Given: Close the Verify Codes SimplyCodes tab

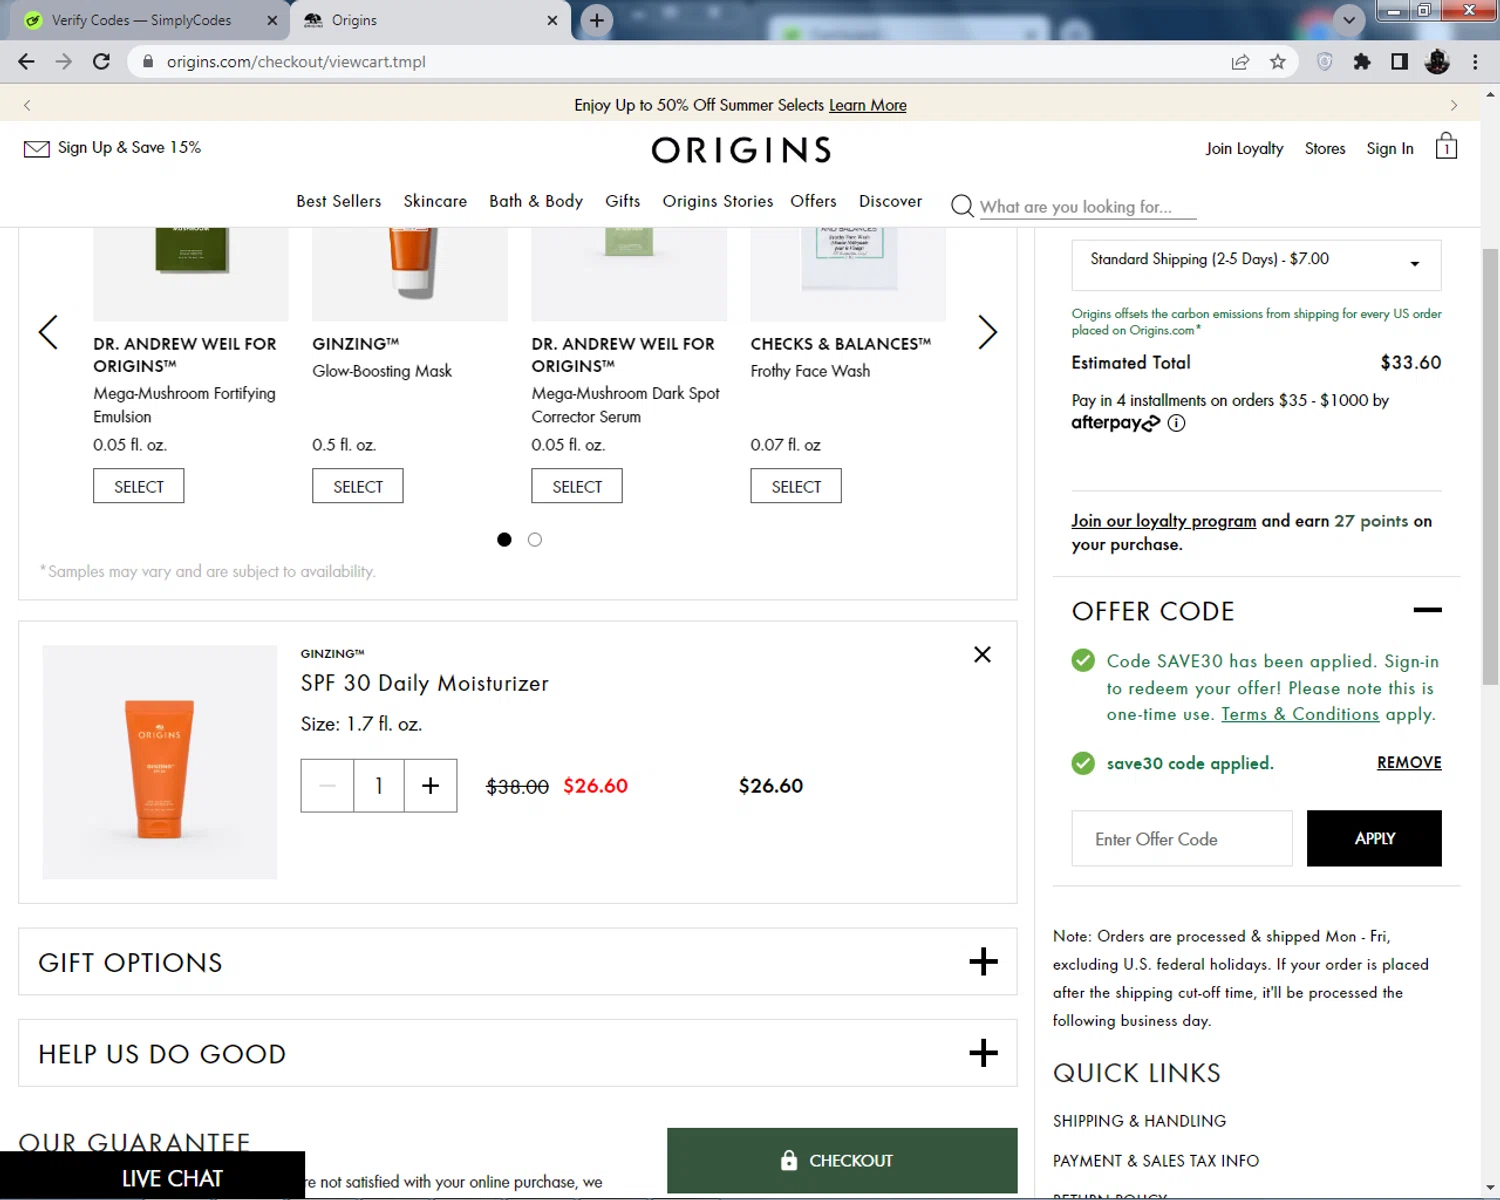Looking at the screenshot, I should (272, 20).
